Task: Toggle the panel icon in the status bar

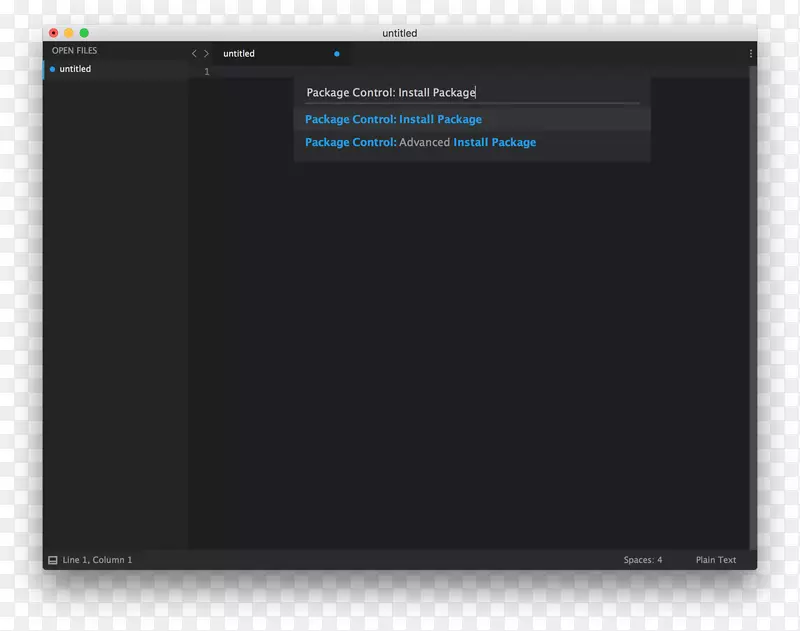Action: (52, 560)
